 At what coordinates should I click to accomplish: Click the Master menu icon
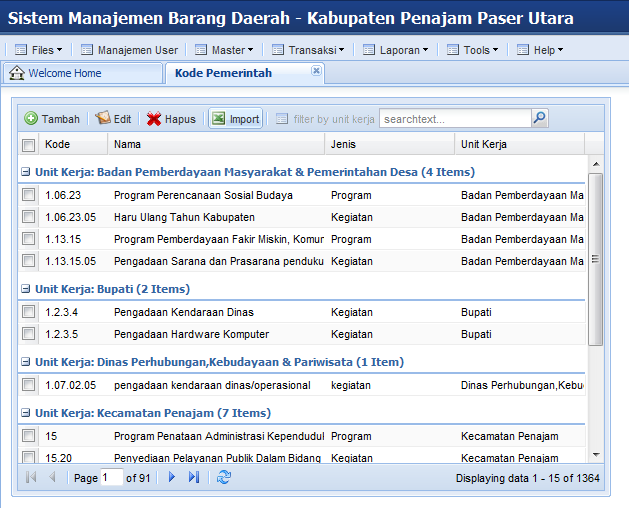tap(201, 50)
